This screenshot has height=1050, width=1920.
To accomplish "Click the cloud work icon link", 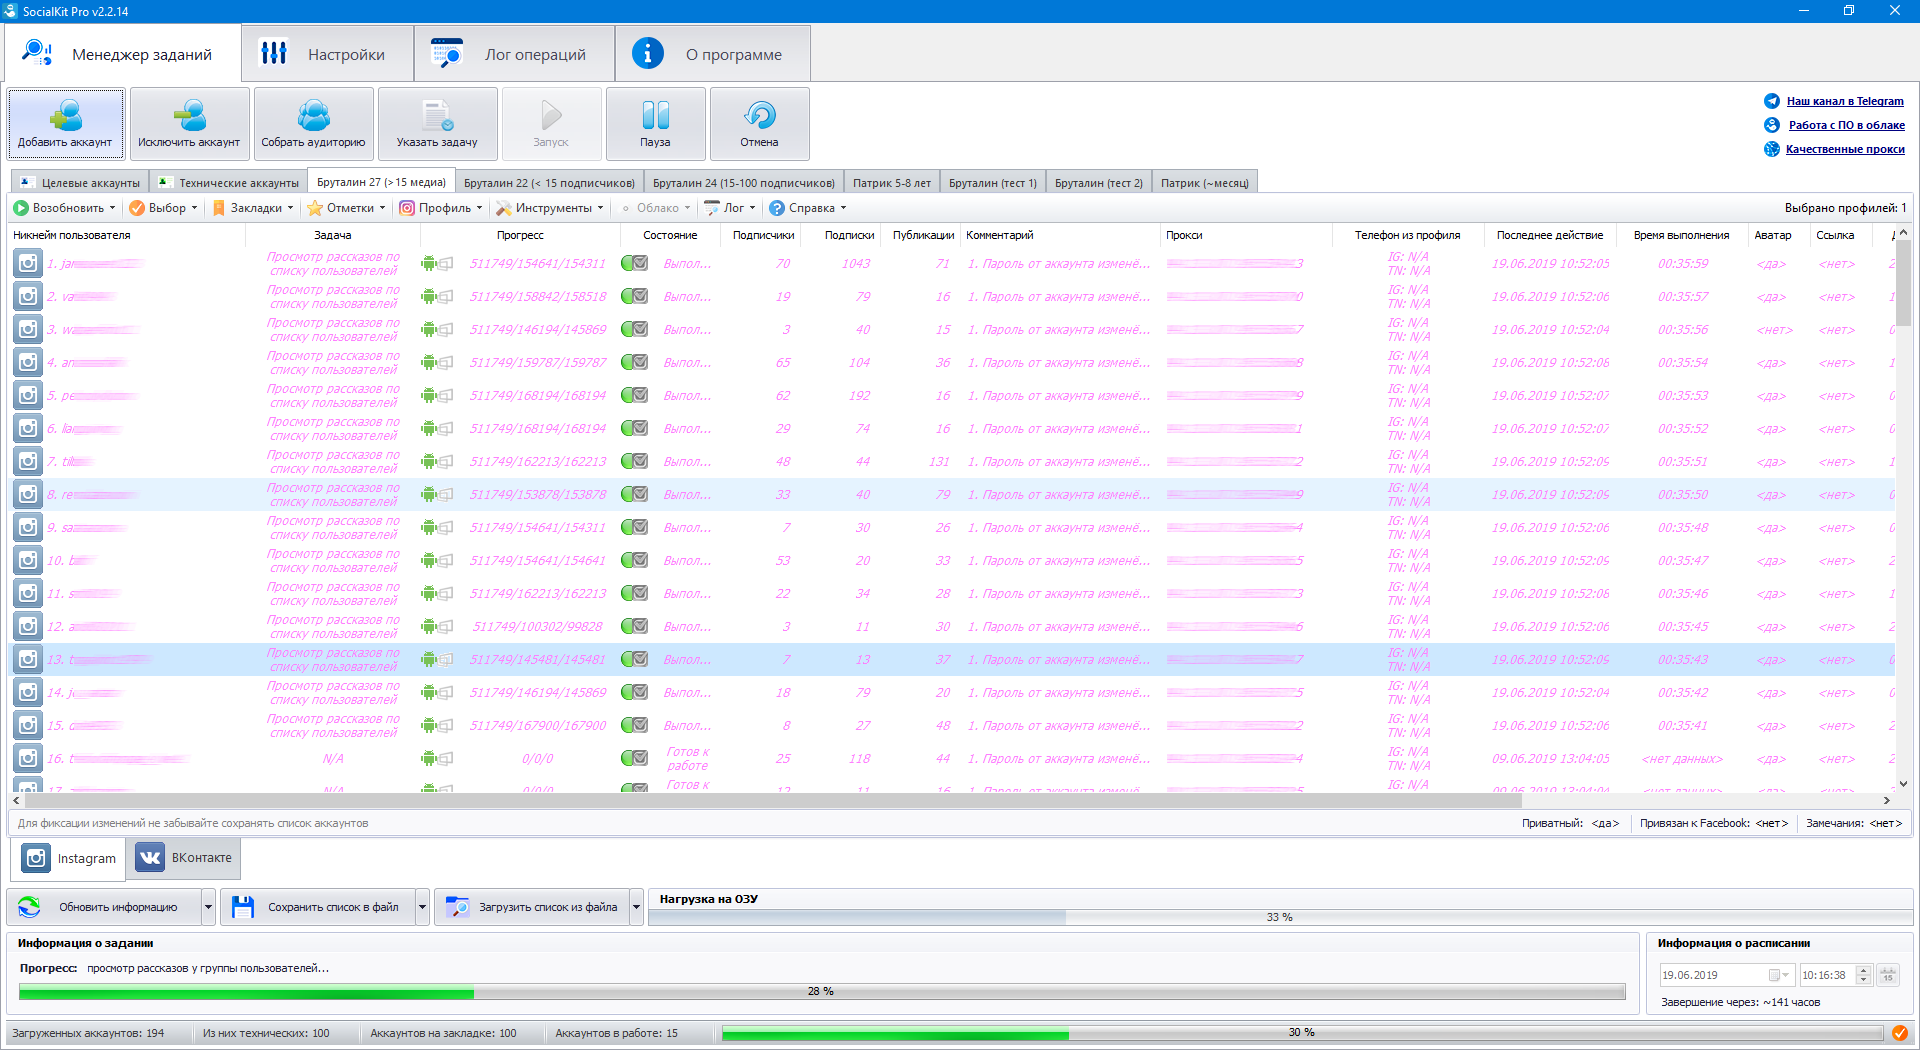I will pos(1772,125).
